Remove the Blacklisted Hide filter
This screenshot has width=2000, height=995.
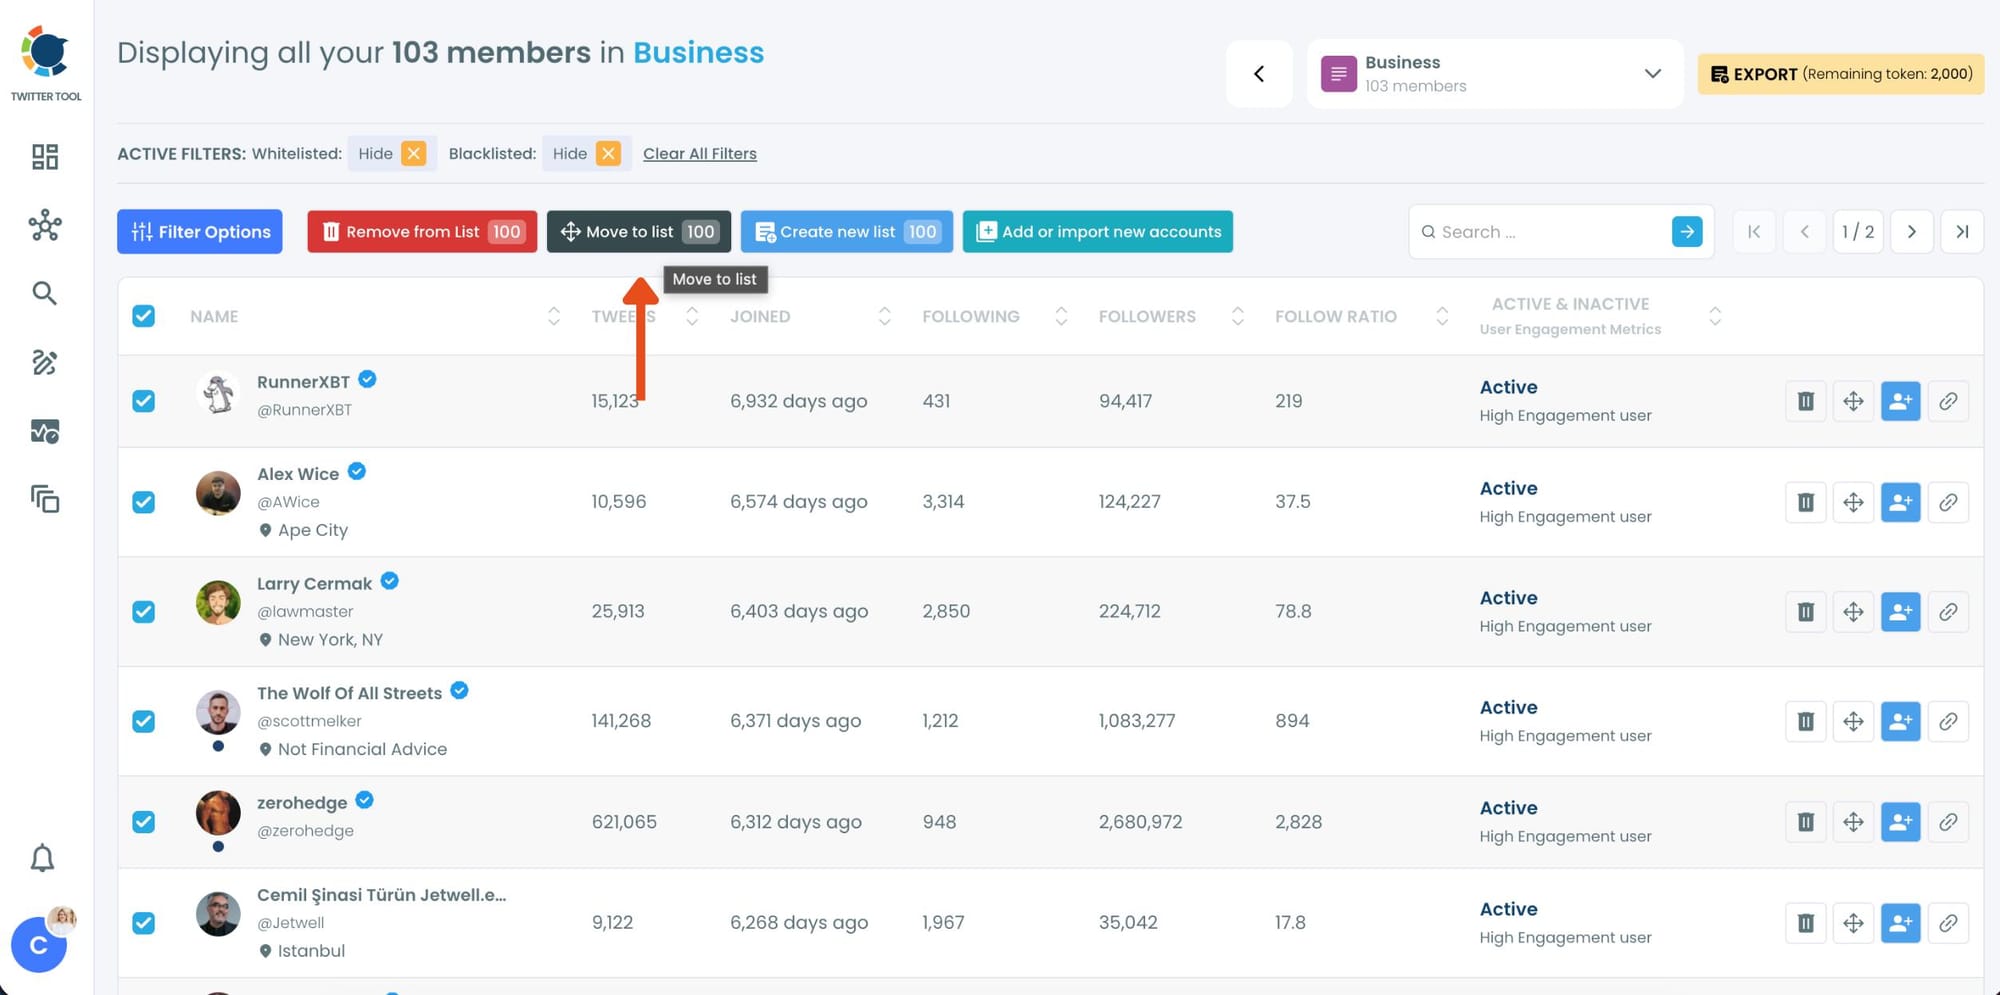[x=608, y=153]
